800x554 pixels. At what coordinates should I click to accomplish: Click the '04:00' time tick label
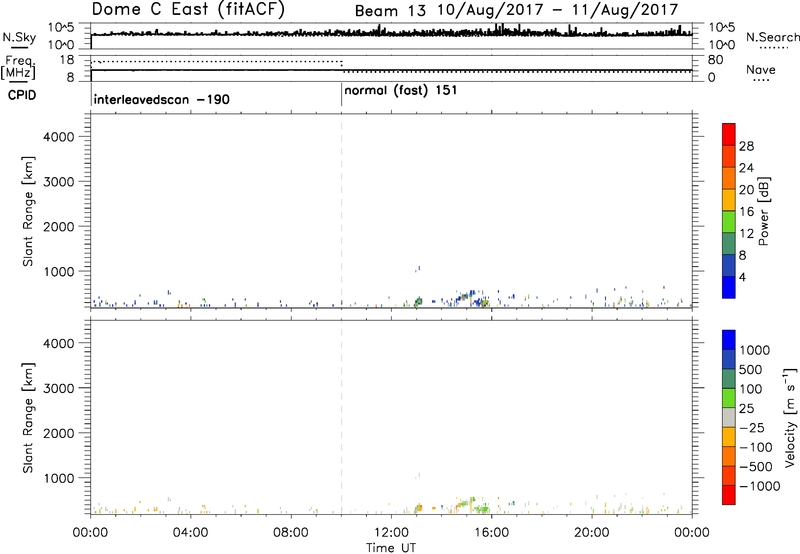[190, 533]
